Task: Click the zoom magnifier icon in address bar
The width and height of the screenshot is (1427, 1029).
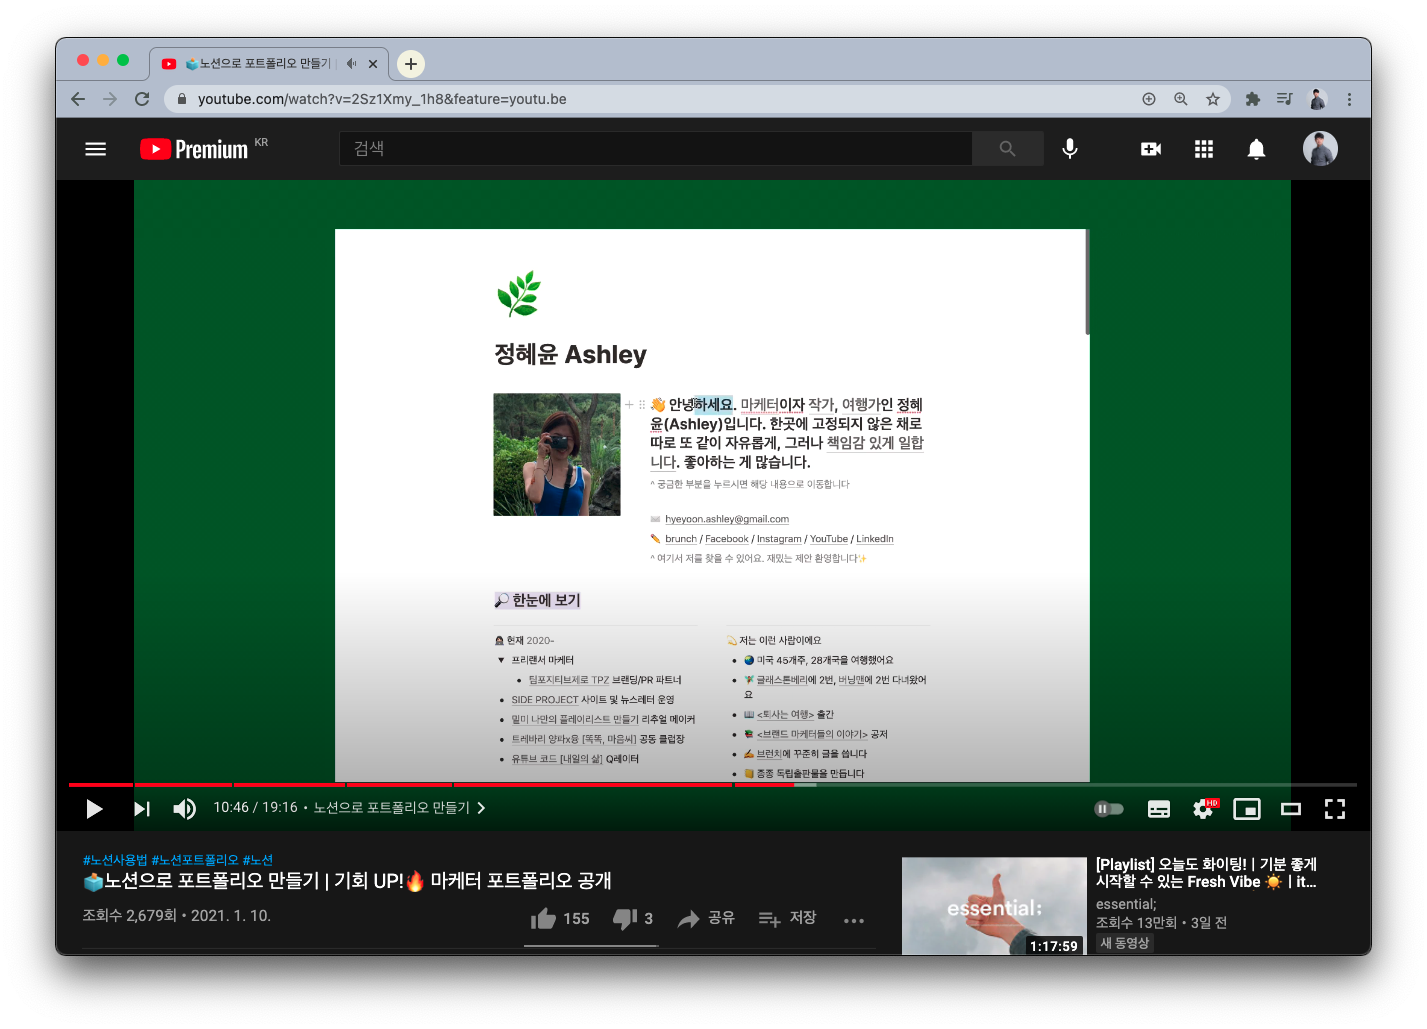Action: (x=1181, y=99)
